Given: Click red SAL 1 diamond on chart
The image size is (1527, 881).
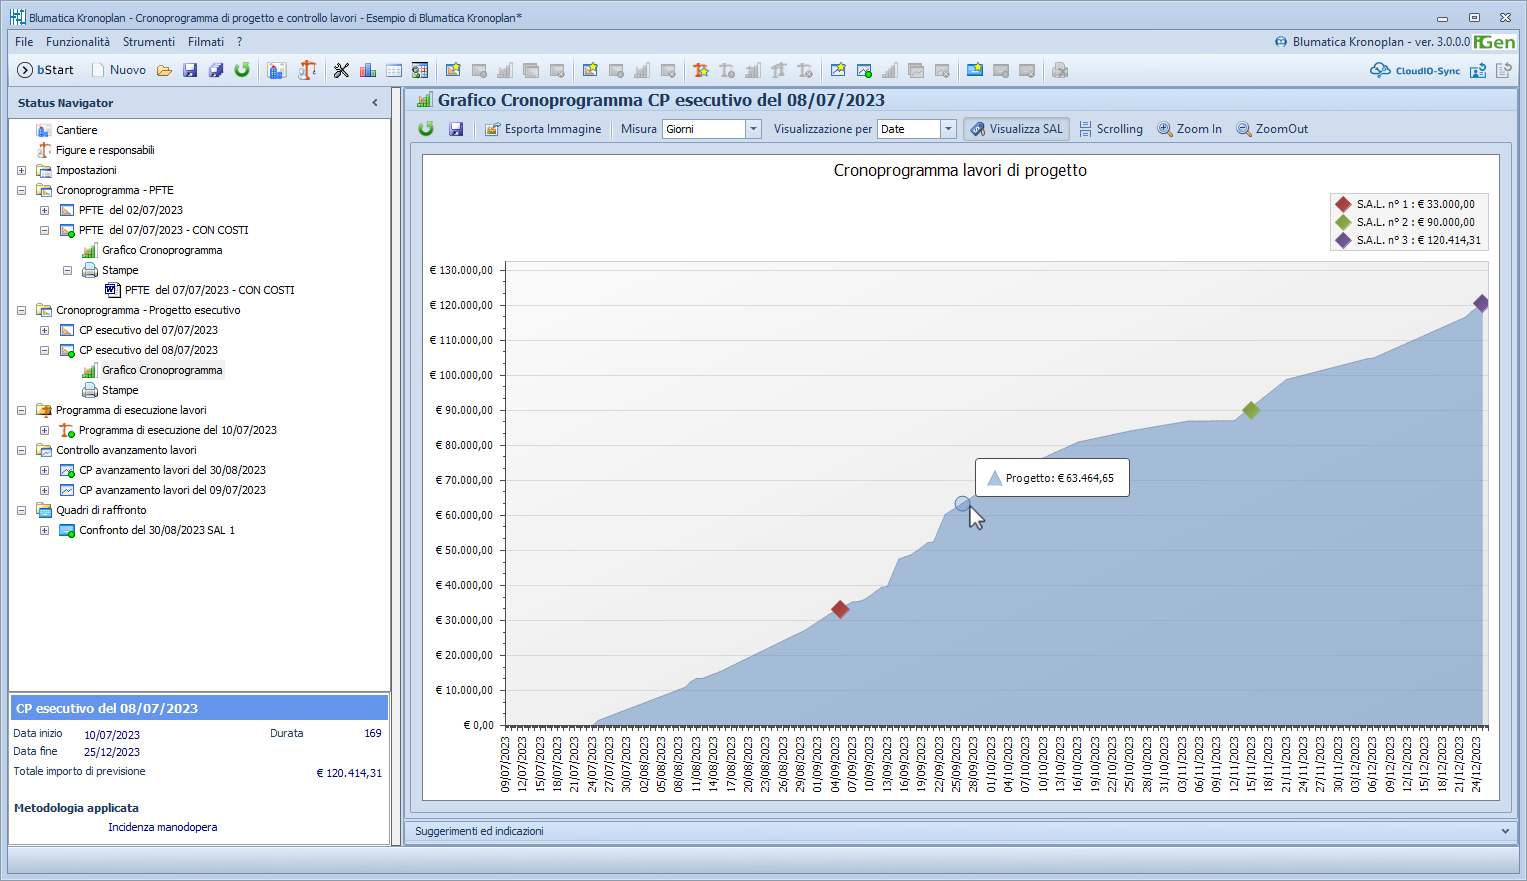Looking at the screenshot, I should (840, 609).
